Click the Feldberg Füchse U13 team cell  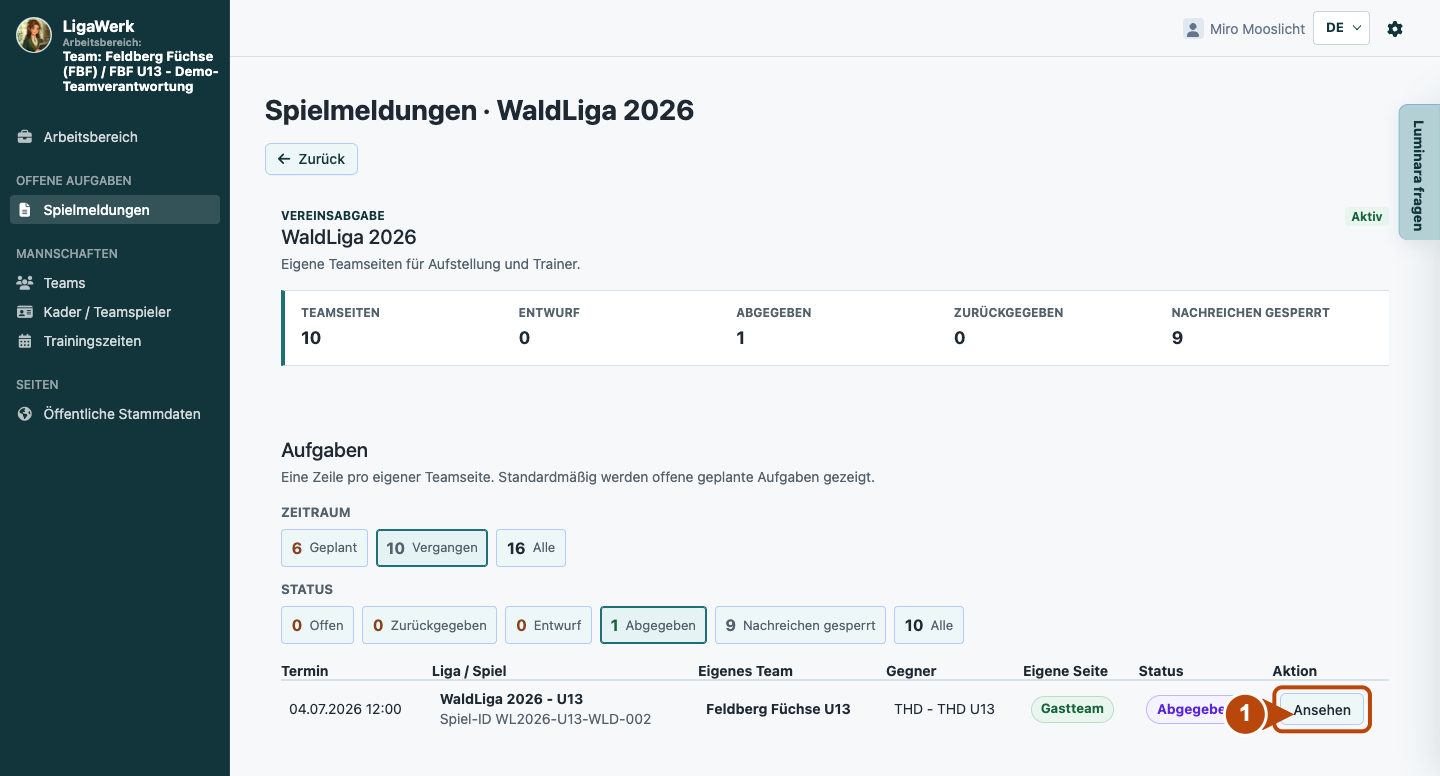click(x=778, y=709)
